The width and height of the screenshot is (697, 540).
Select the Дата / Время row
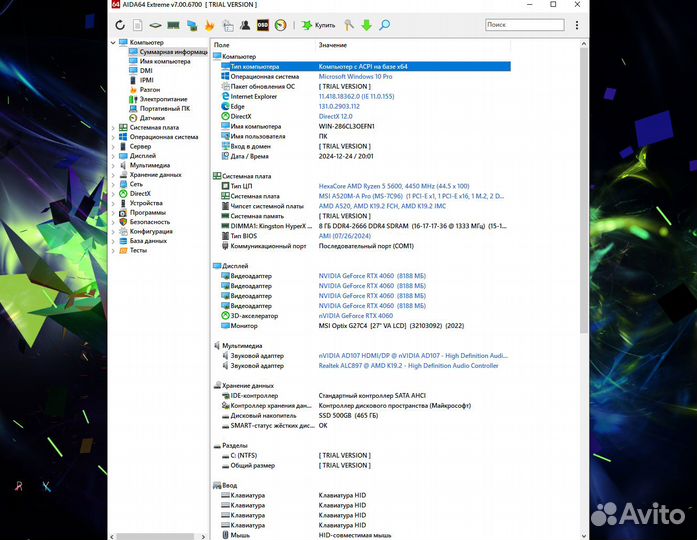point(365,156)
